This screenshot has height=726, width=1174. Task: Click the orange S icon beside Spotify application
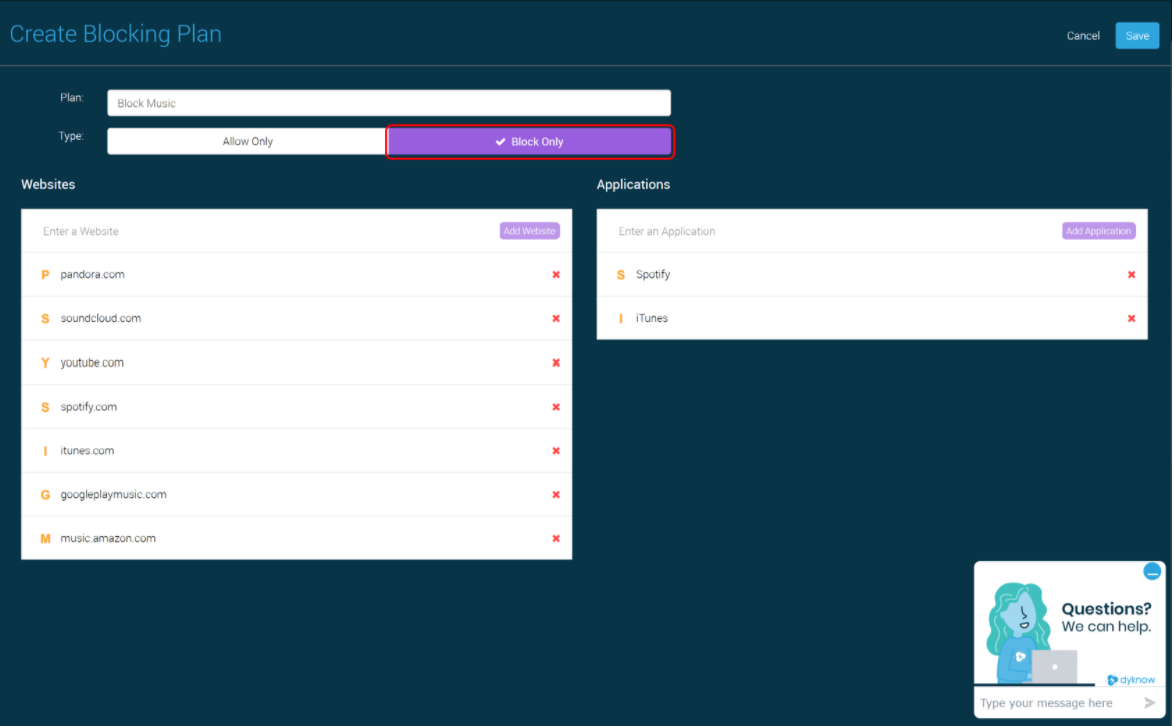point(621,275)
